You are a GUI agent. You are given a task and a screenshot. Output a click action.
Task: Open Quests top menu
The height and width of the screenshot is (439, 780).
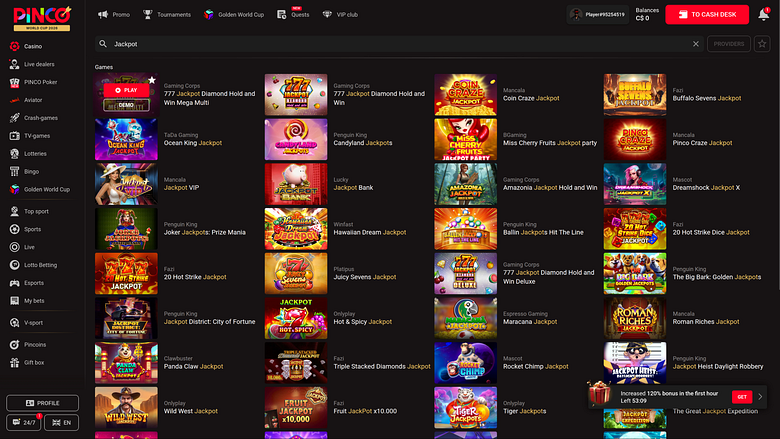click(x=293, y=14)
